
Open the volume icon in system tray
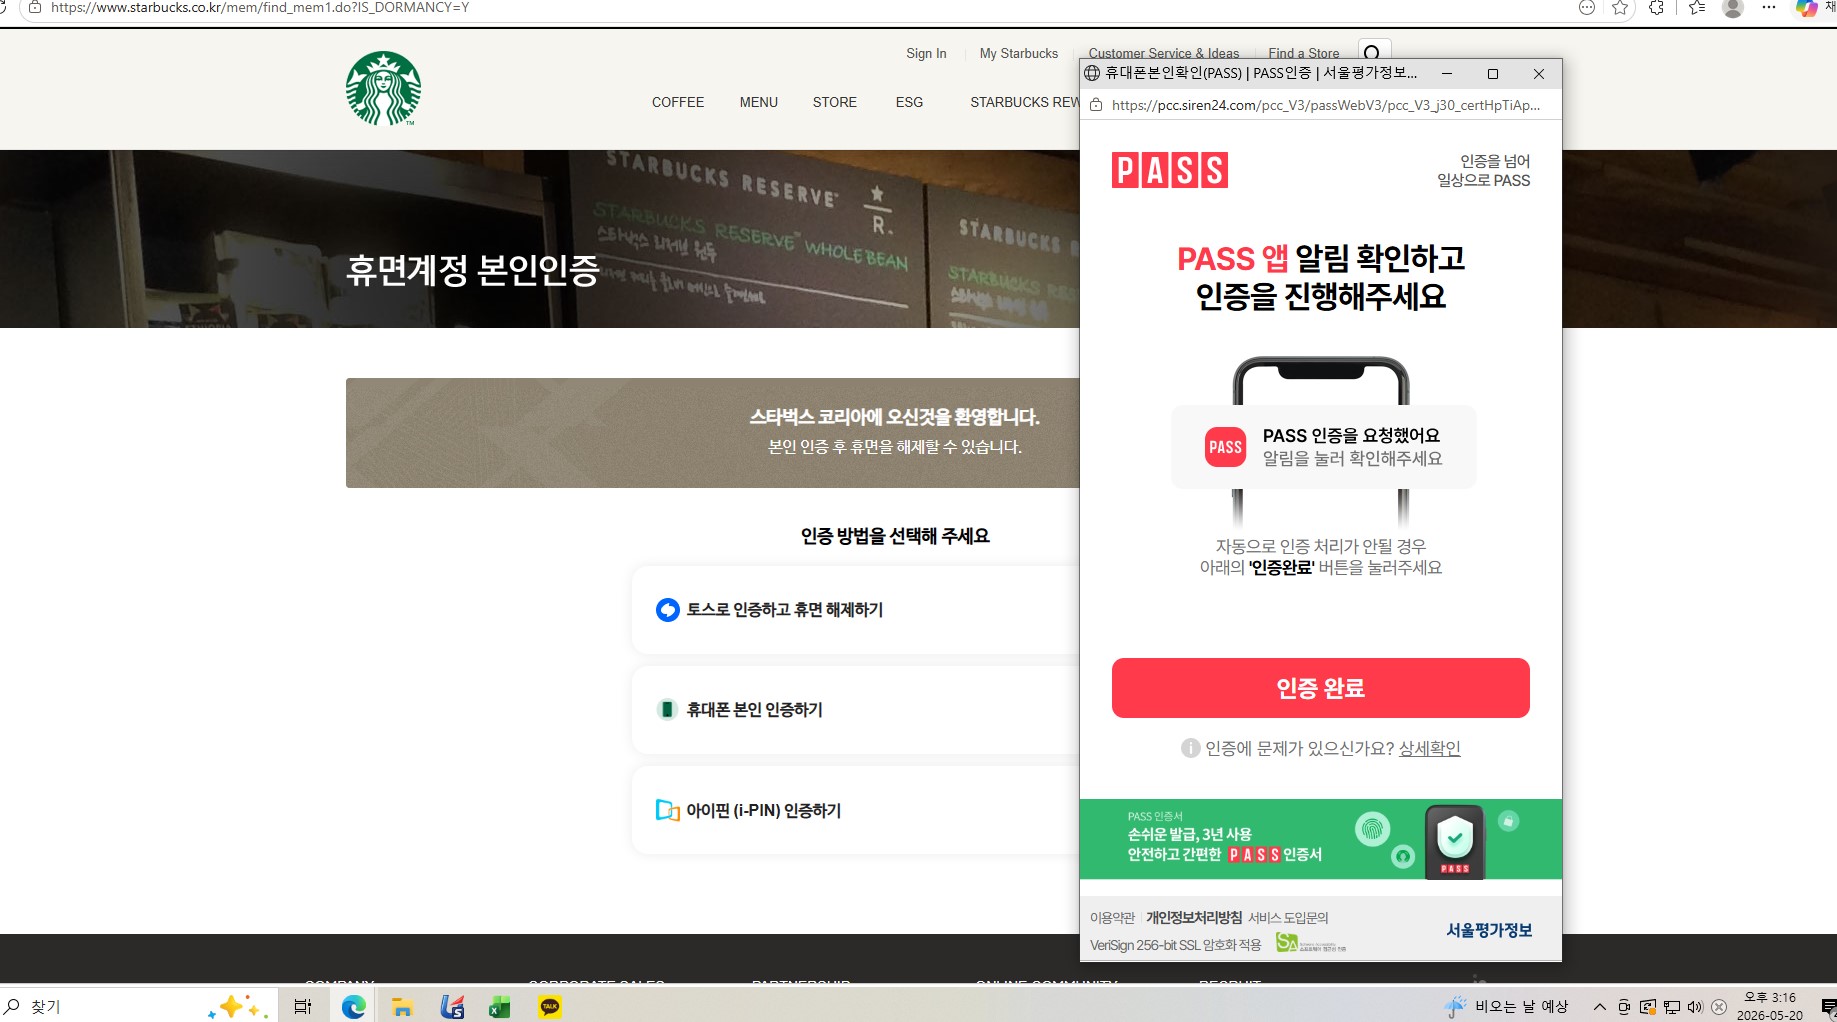point(1695,1007)
